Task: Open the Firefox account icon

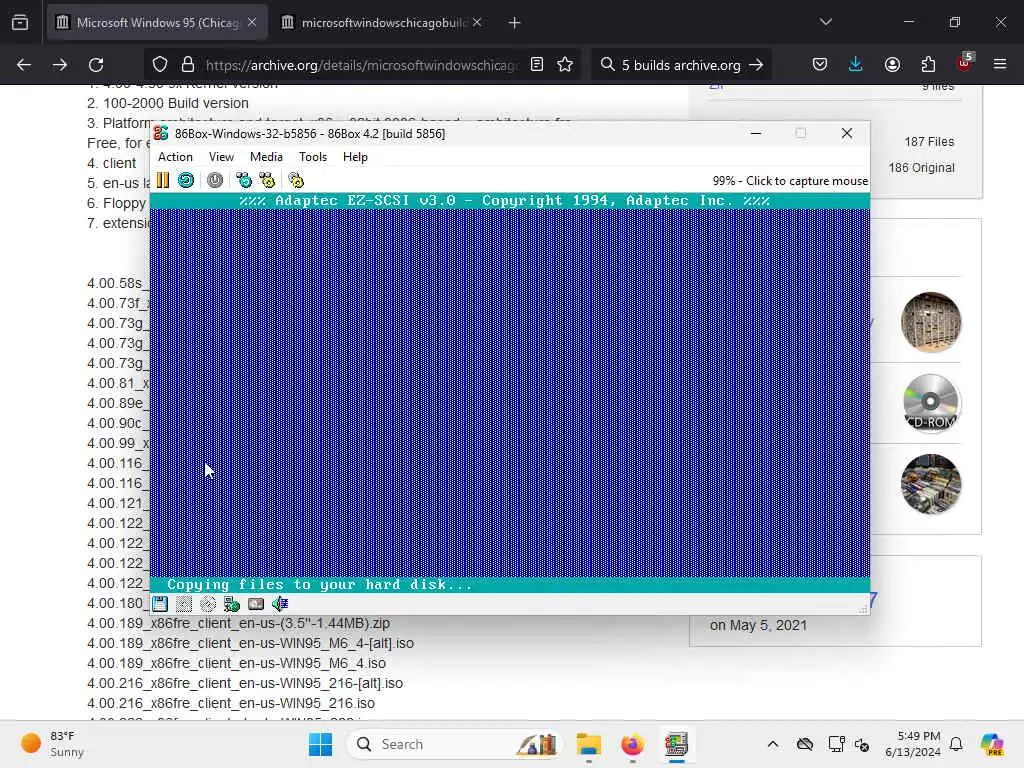Action: click(892, 65)
